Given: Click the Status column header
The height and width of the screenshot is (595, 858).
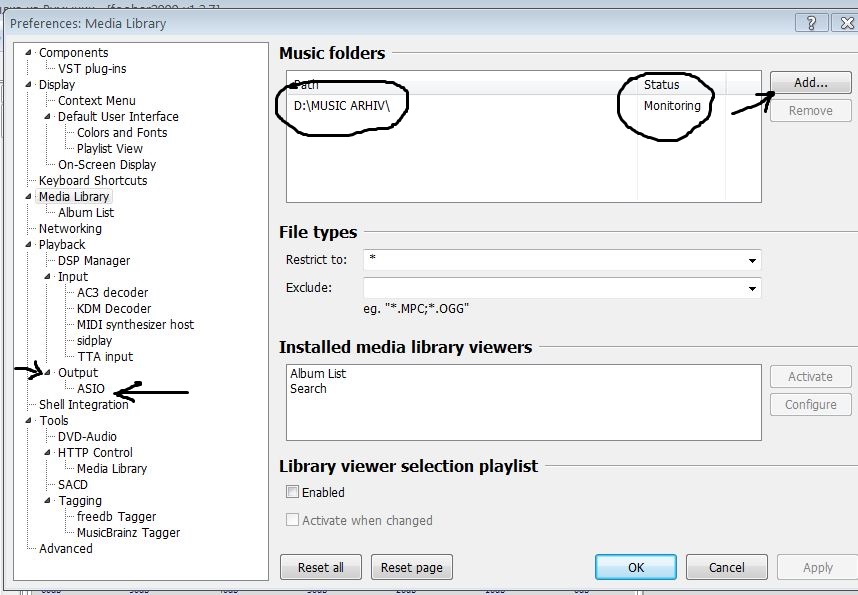Looking at the screenshot, I should (681, 84).
